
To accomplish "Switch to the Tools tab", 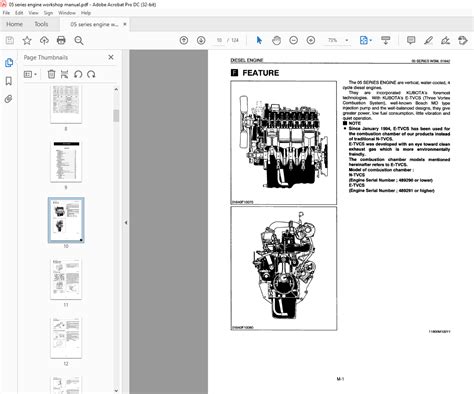I will [41, 24].
